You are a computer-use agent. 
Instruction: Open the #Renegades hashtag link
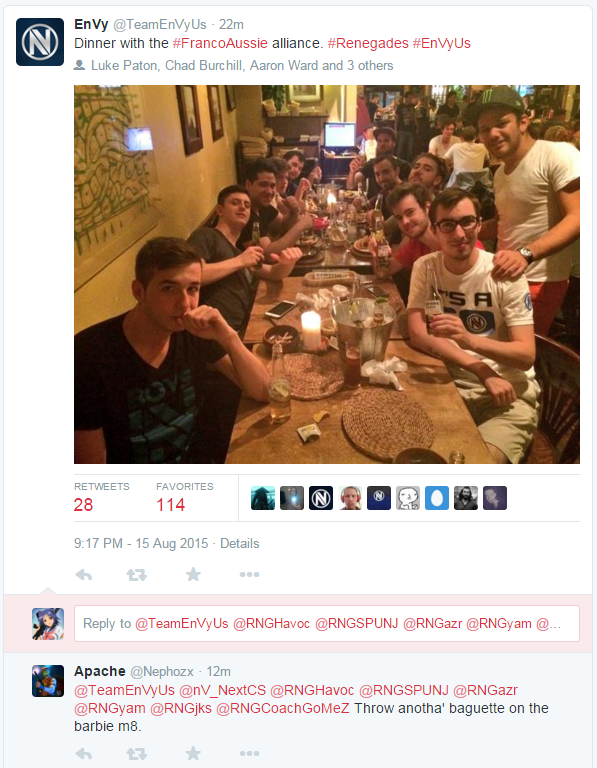(x=368, y=43)
